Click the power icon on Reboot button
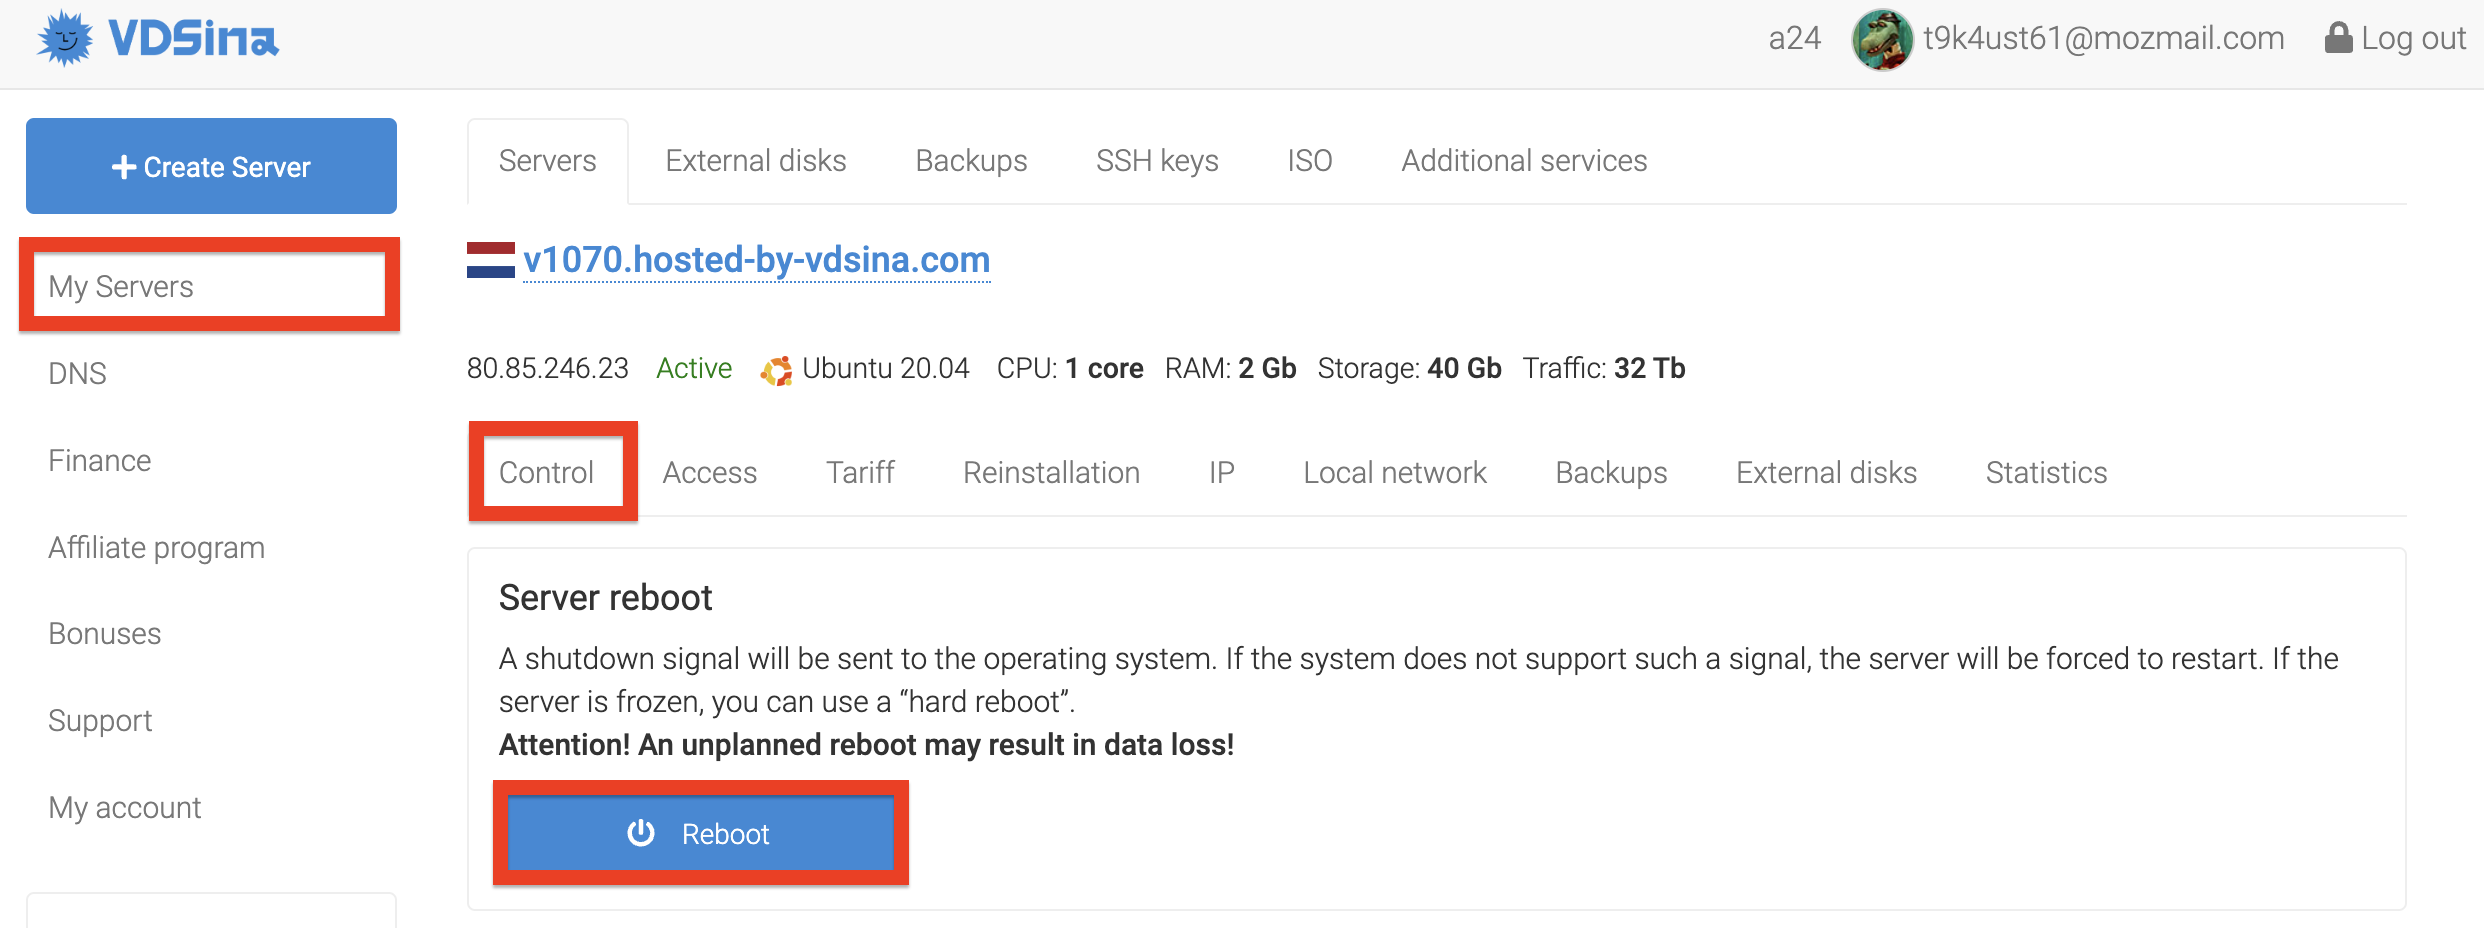 [x=641, y=833]
